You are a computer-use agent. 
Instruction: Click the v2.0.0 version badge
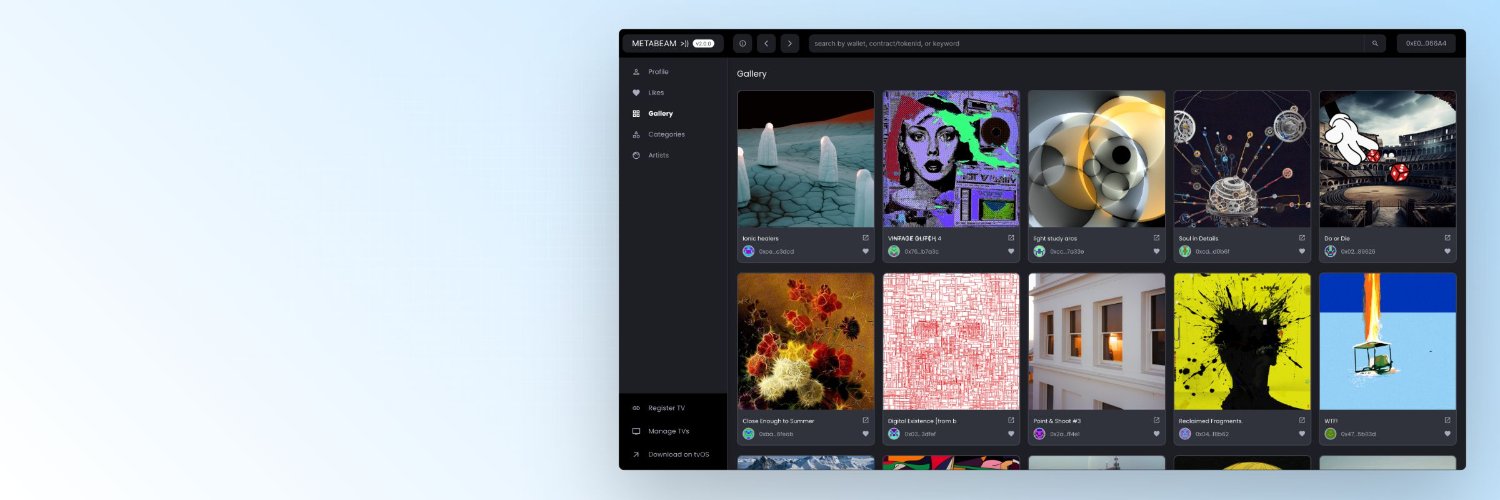[x=703, y=44]
